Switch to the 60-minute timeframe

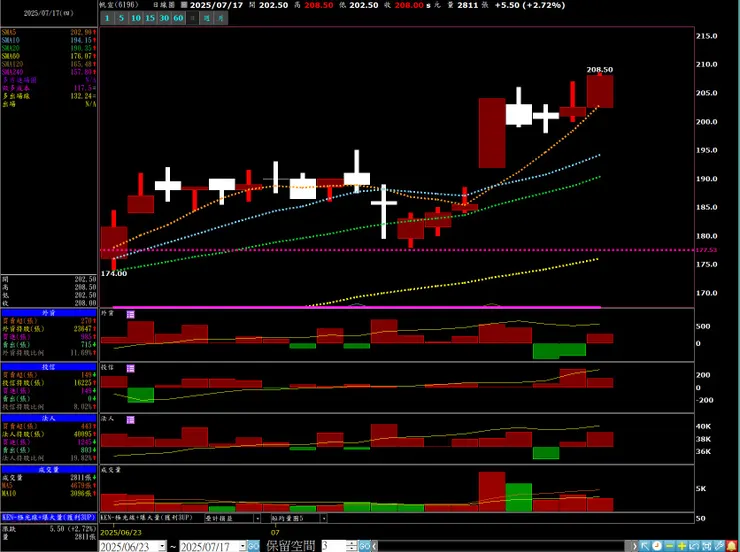coord(178,18)
